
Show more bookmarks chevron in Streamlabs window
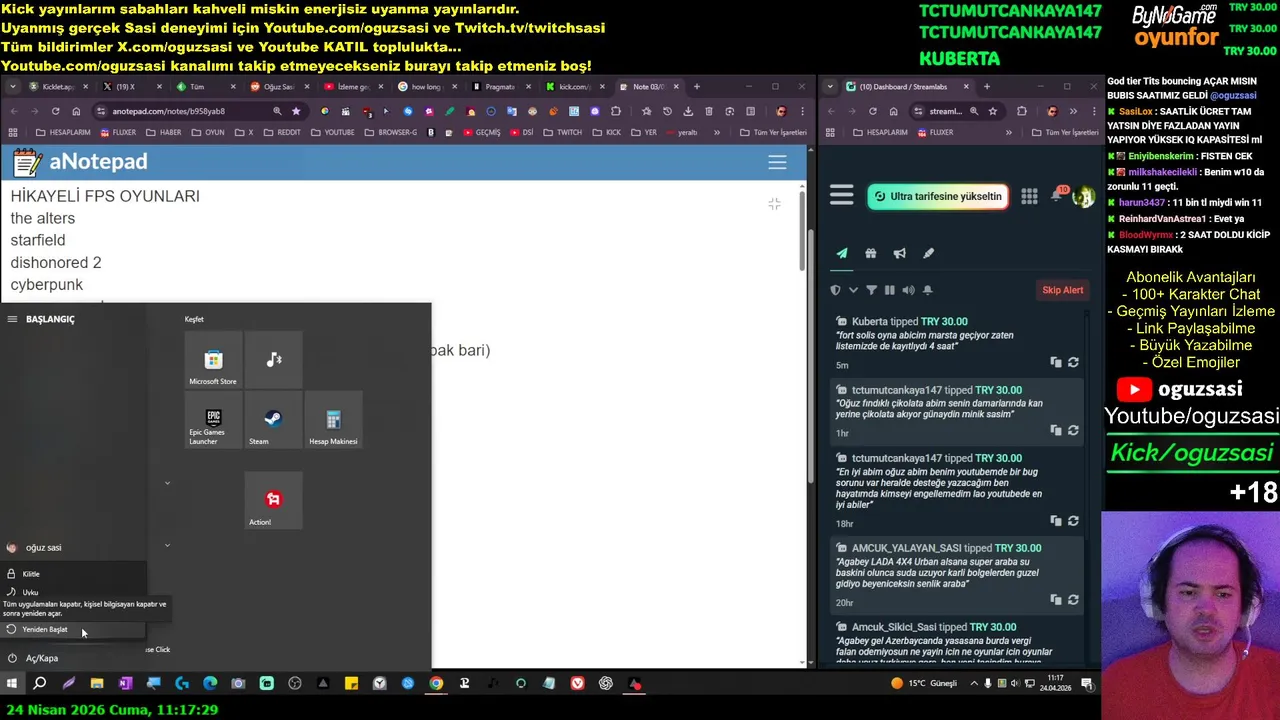[x=1008, y=132]
